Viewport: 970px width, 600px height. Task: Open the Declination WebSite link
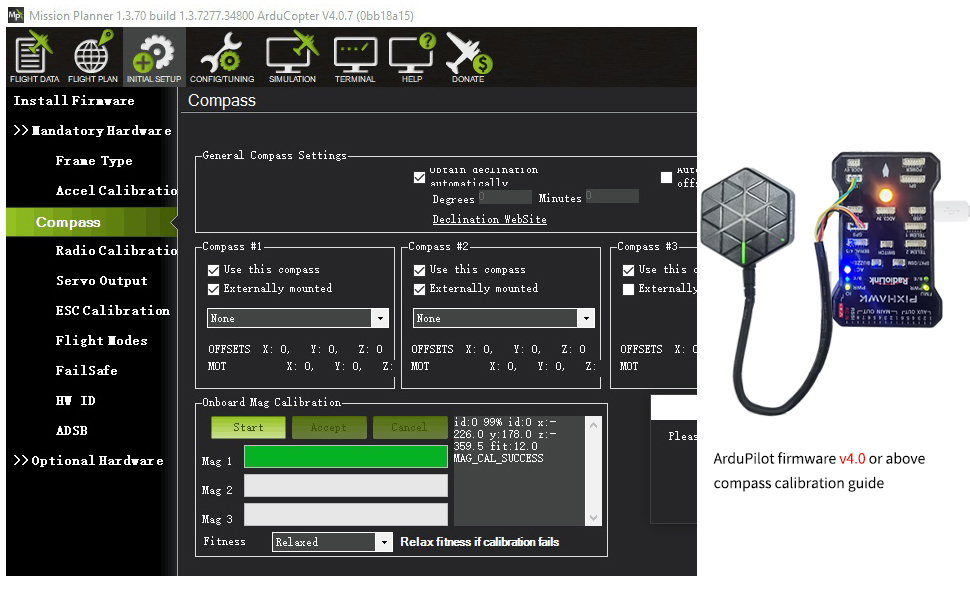[489, 220]
